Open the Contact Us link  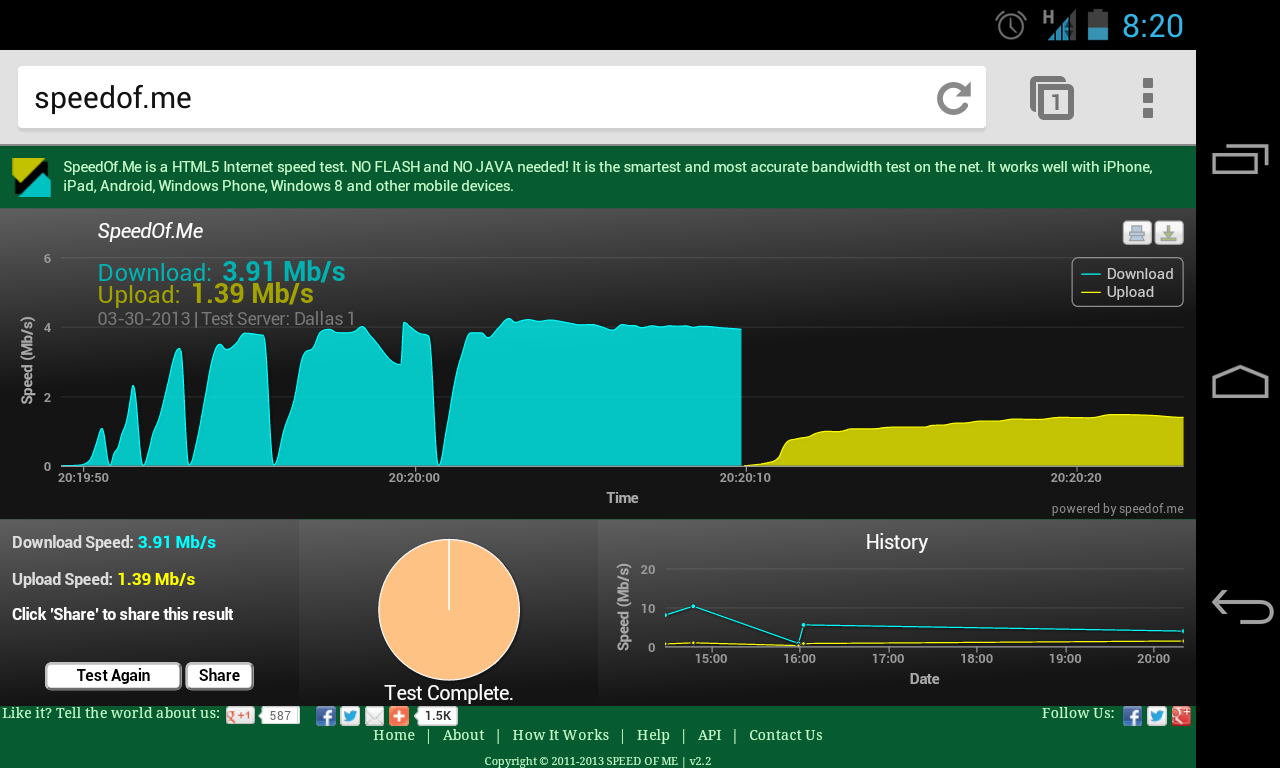click(x=786, y=735)
